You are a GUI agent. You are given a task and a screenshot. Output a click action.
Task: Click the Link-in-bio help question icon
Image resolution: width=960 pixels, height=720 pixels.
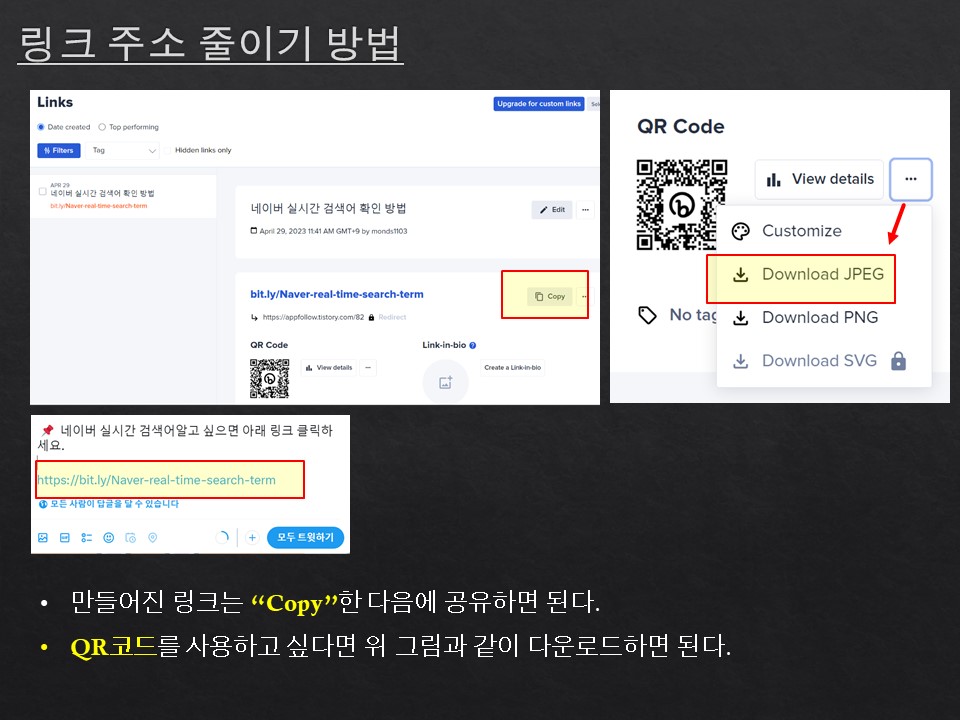tap(473, 345)
